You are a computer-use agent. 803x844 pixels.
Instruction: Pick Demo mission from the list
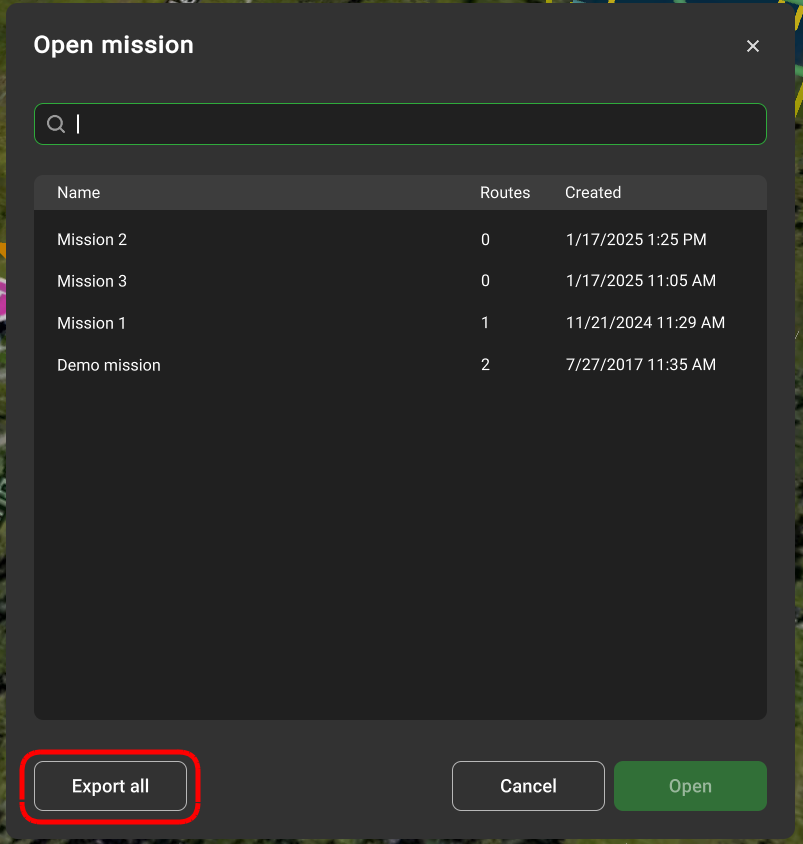(109, 366)
